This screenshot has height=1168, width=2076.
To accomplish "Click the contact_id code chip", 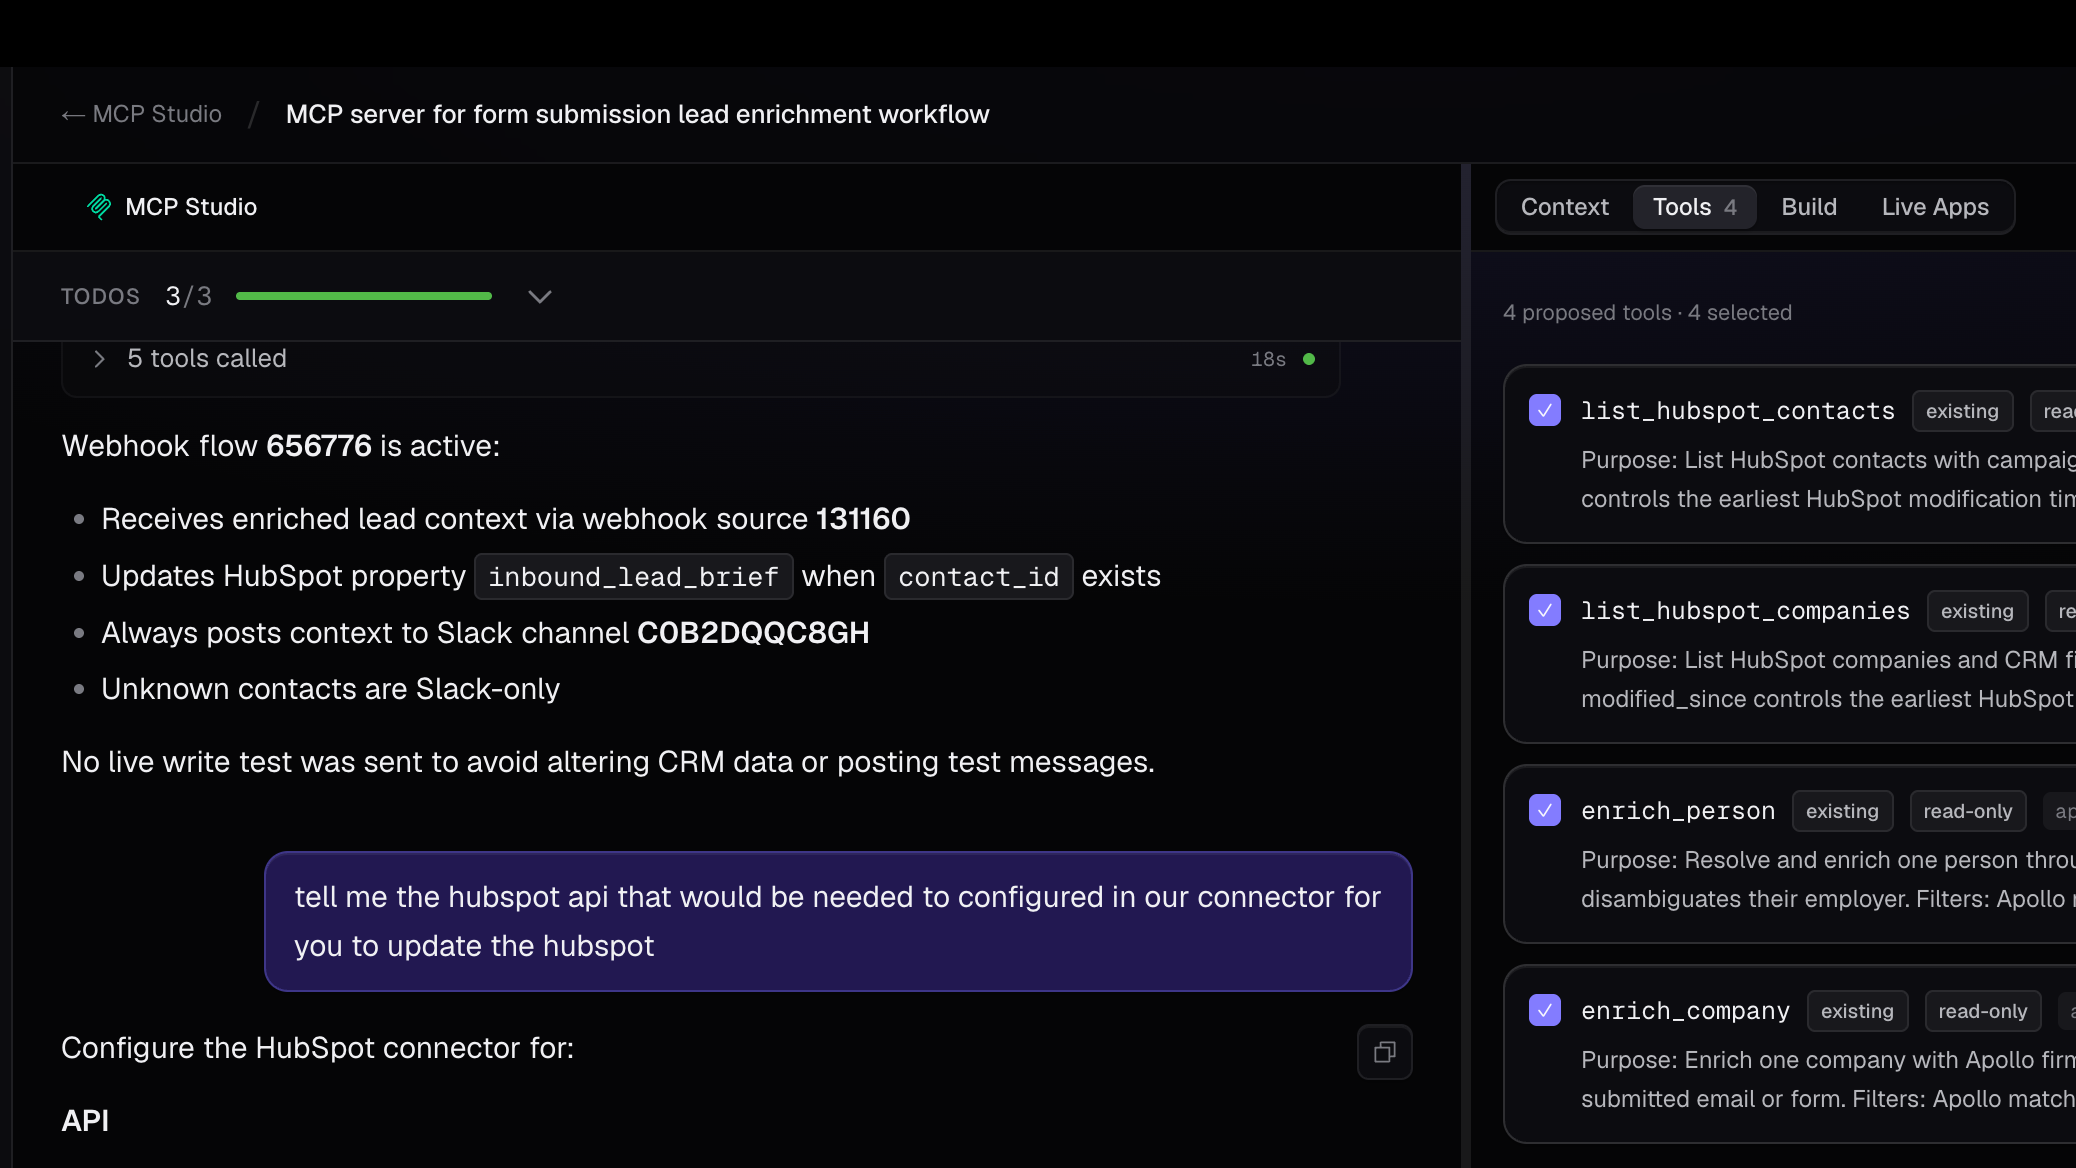I will coord(978,576).
